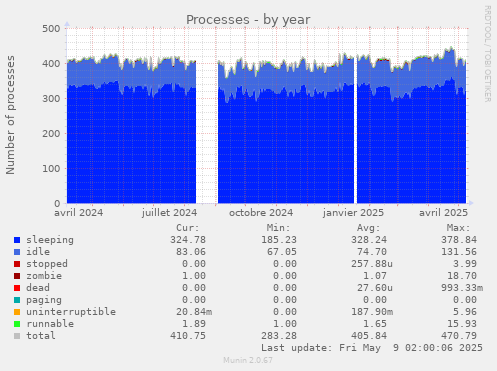
Task: Click the 'Number of processes' axis label
Action: (x=10, y=115)
